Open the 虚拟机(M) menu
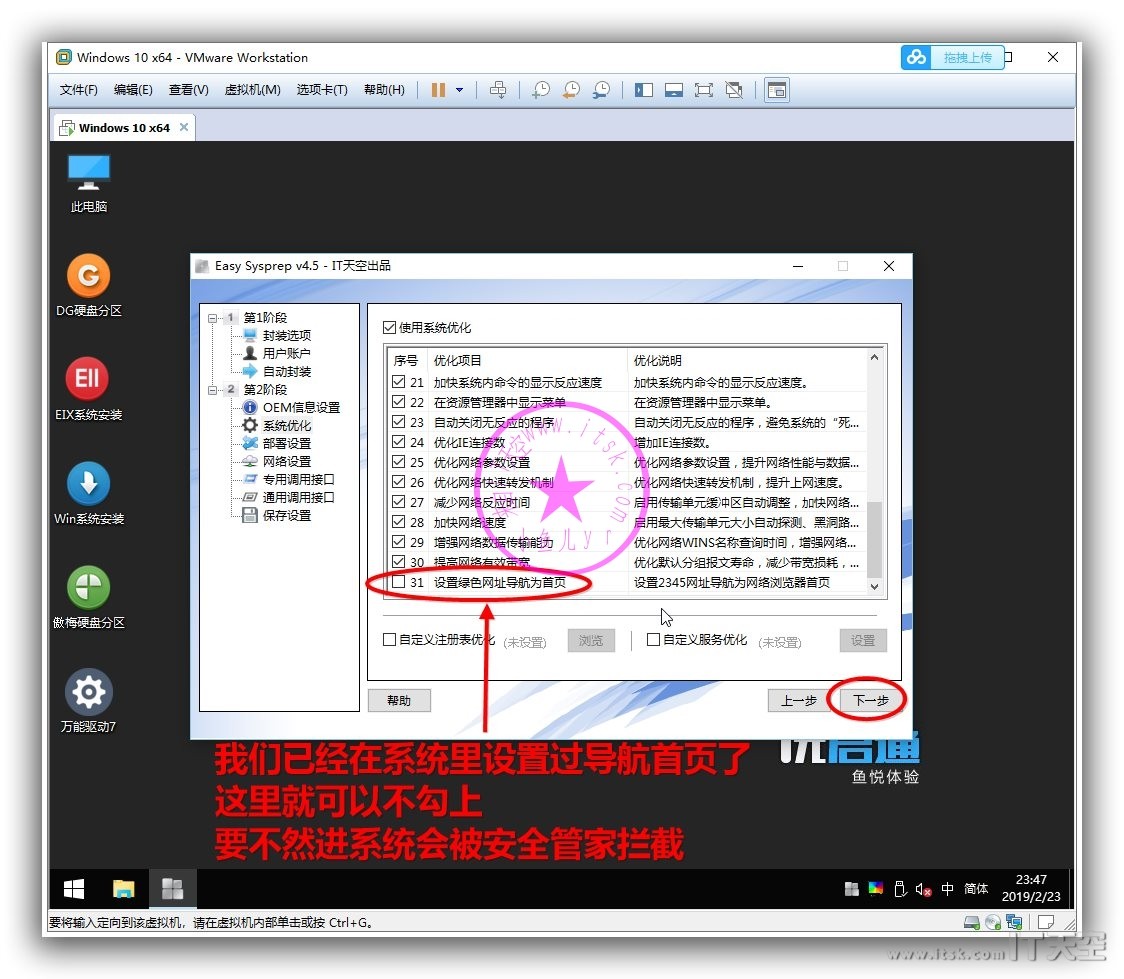1124x979 pixels. coord(252,90)
